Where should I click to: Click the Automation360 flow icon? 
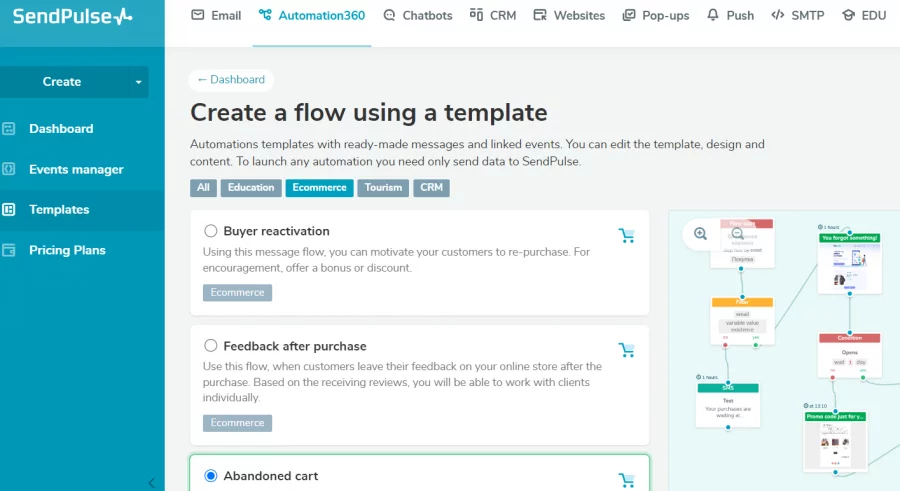coord(265,15)
